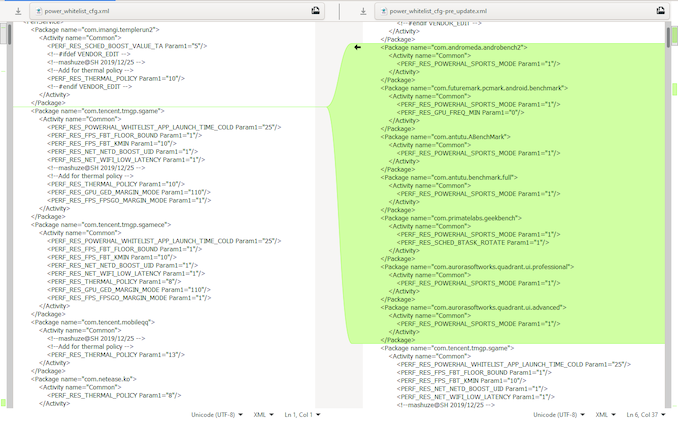
Task: Push green change left with arrow icon
Action: point(358,47)
